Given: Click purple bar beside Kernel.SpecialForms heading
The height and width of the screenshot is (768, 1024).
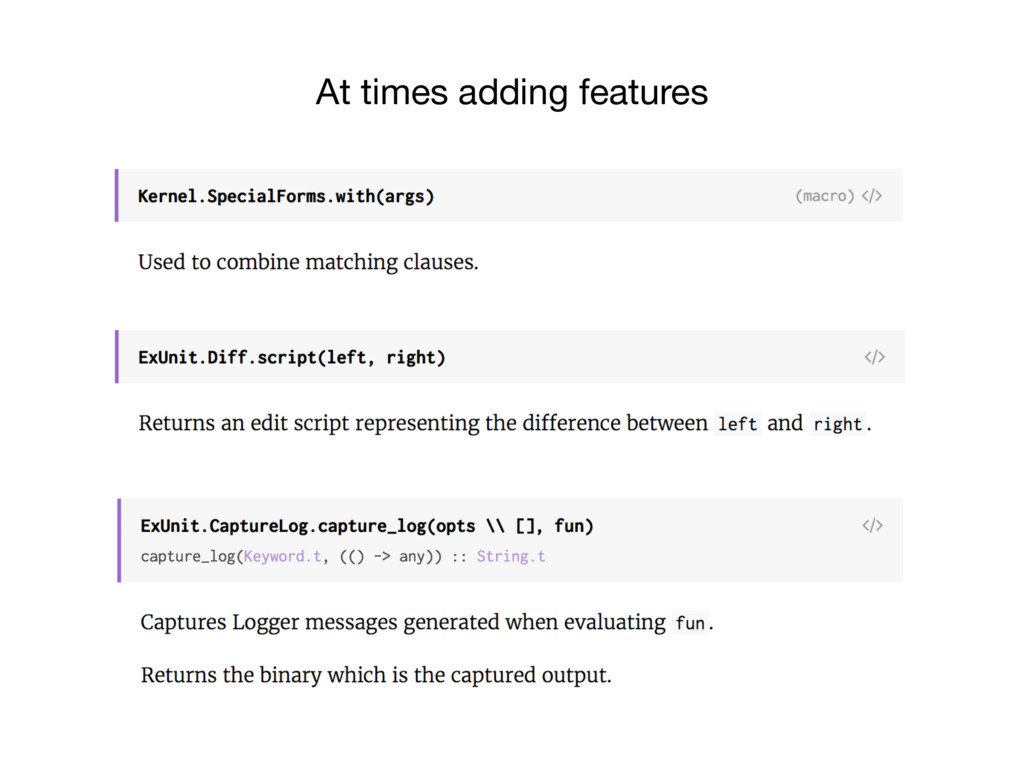Looking at the screenshot, I should click(x=117, y=195).
